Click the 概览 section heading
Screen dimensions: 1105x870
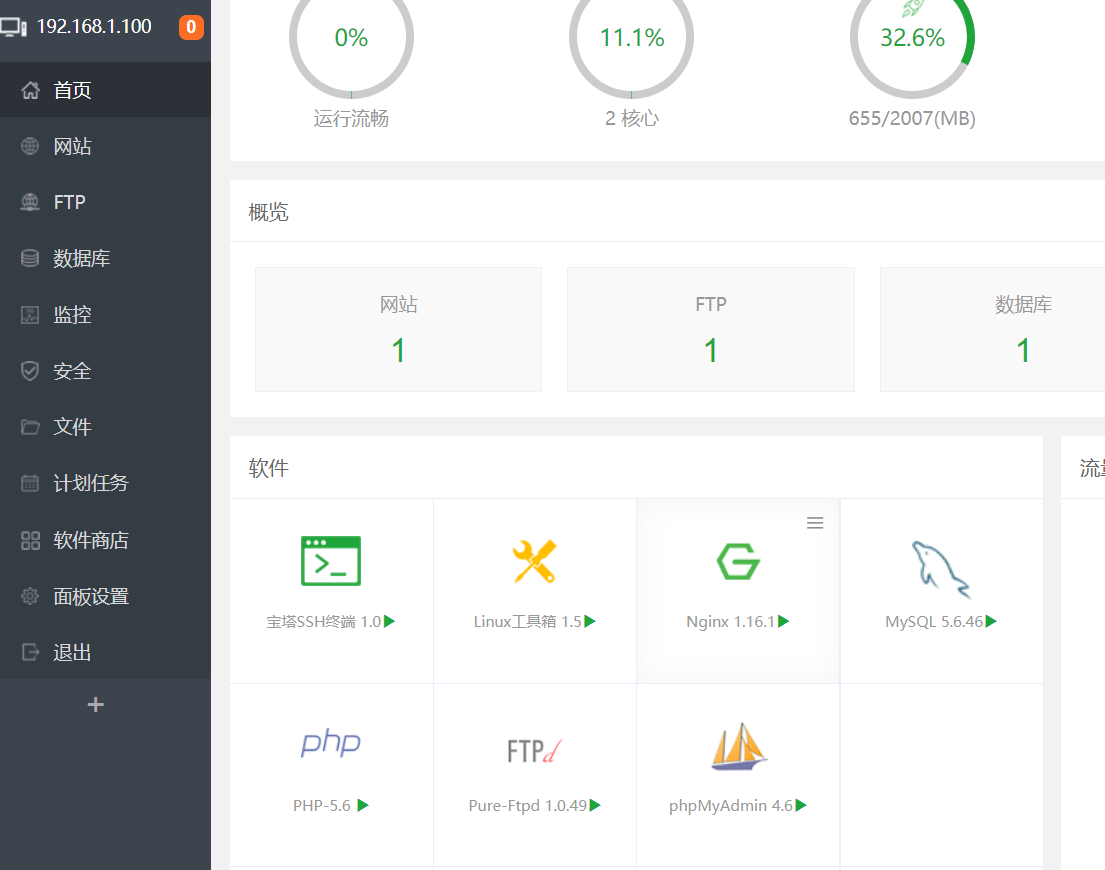pos(268,212)
